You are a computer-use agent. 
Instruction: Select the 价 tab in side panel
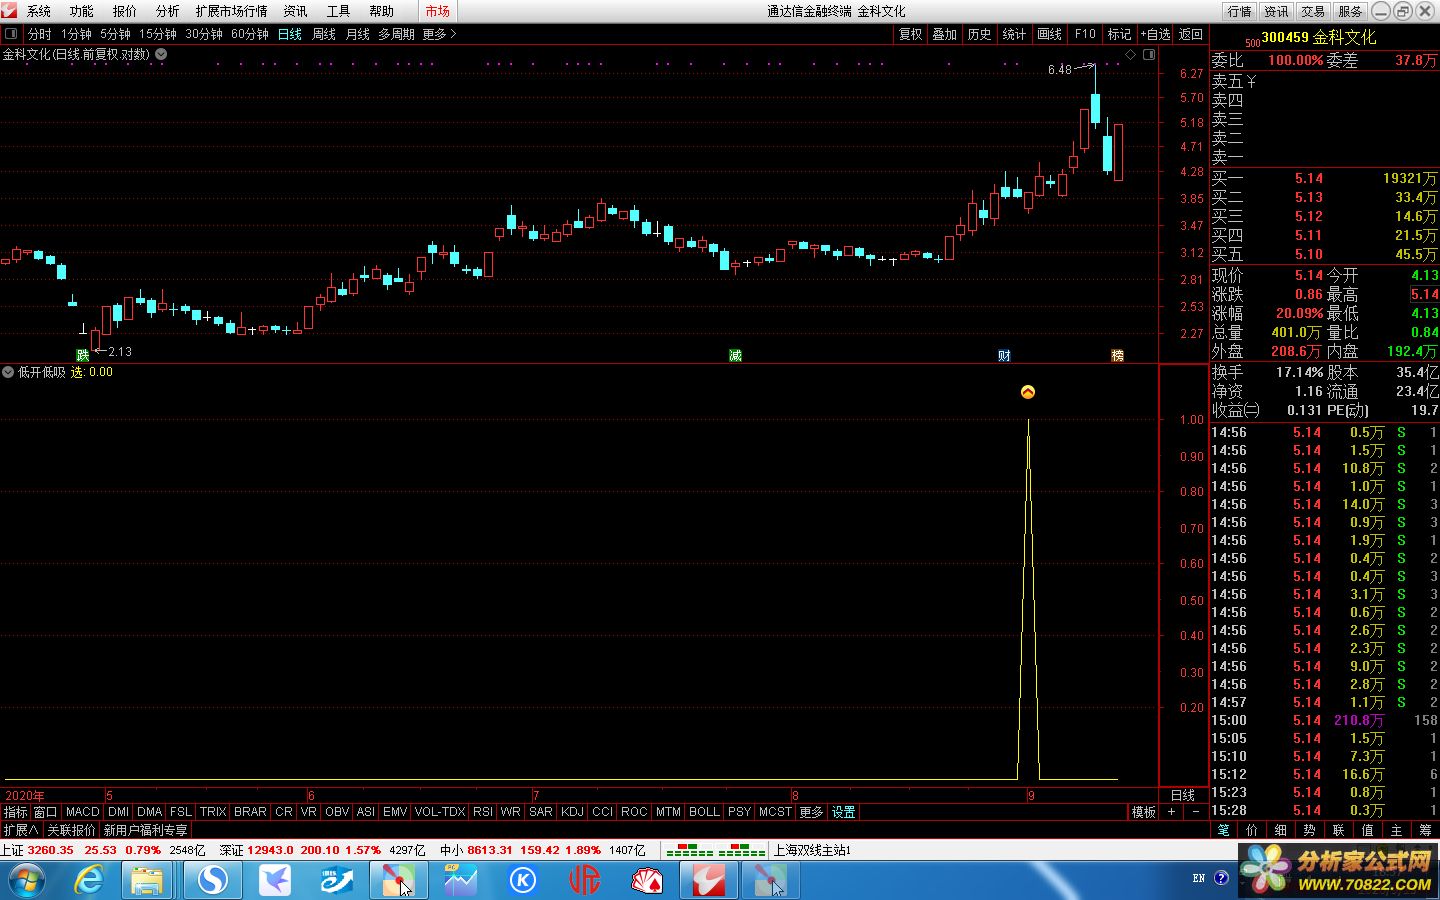click(1252, 830)
